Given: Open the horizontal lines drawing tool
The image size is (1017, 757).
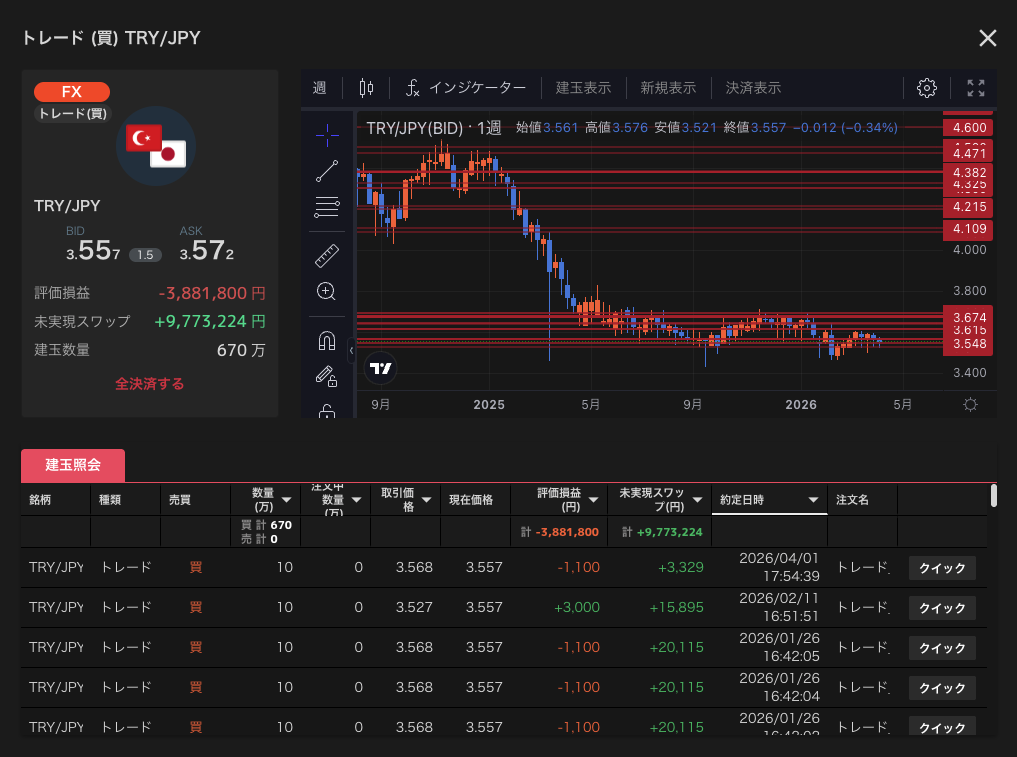Looking at the screenshot, I should click(x=327, y=208).
